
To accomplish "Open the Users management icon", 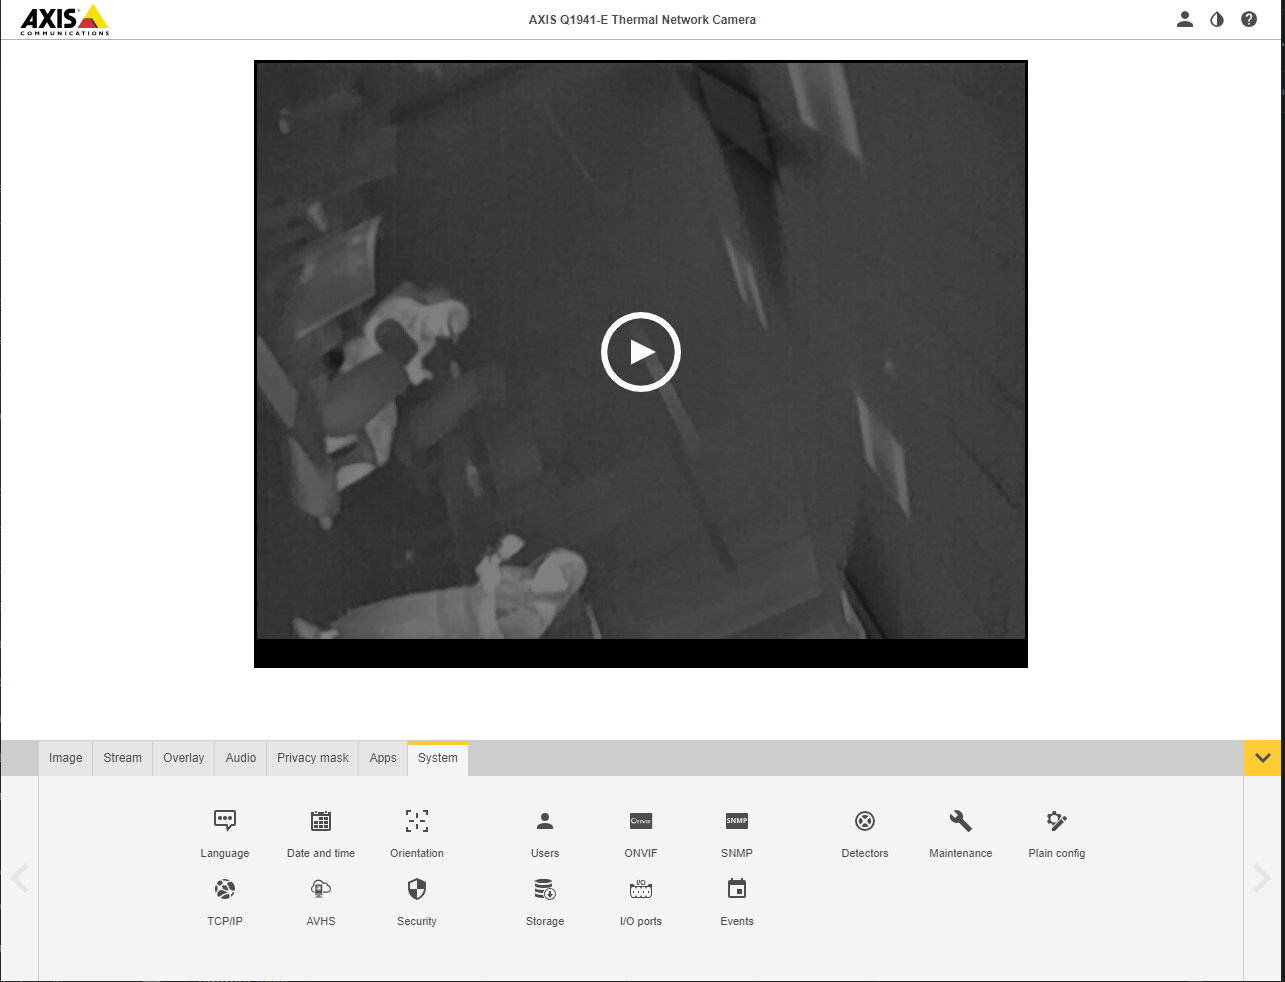I will tap(545, 822).
